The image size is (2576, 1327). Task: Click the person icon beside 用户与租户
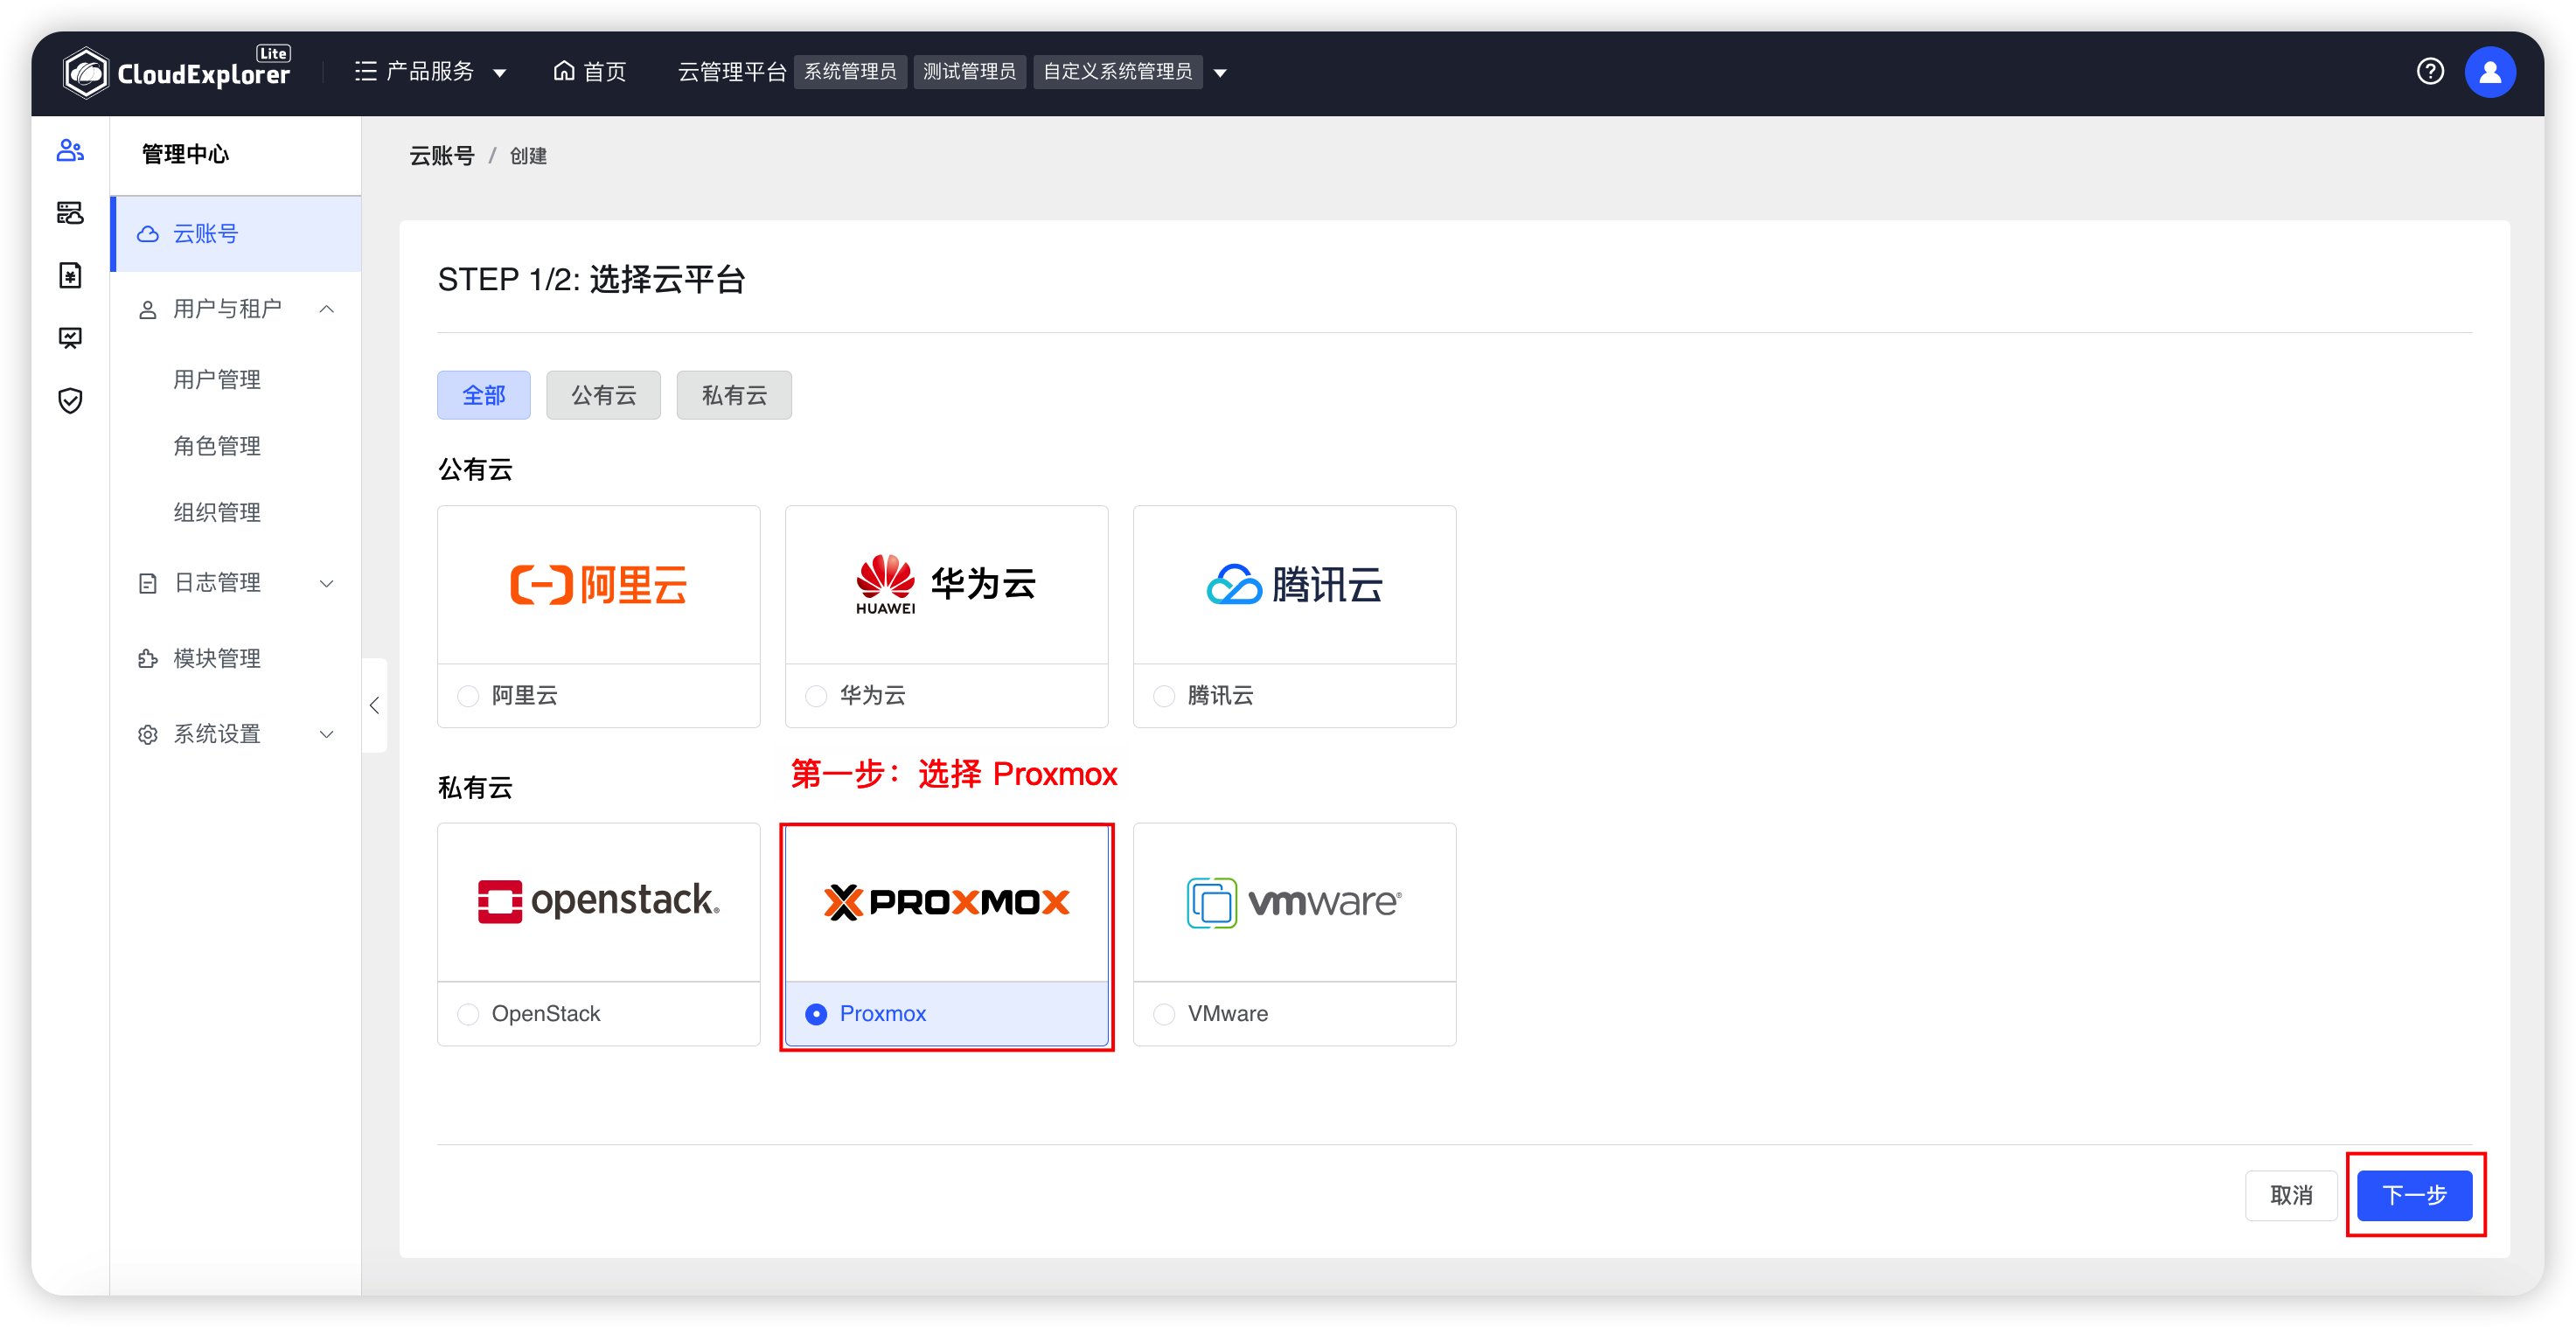tap(148, 310)
